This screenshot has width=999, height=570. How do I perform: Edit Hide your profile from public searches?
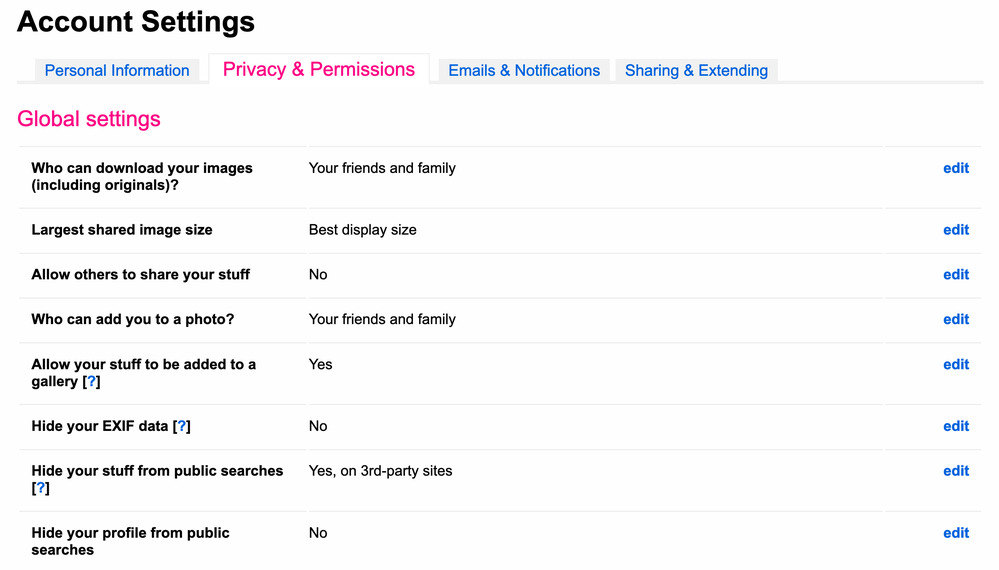[x=955, y=533]
